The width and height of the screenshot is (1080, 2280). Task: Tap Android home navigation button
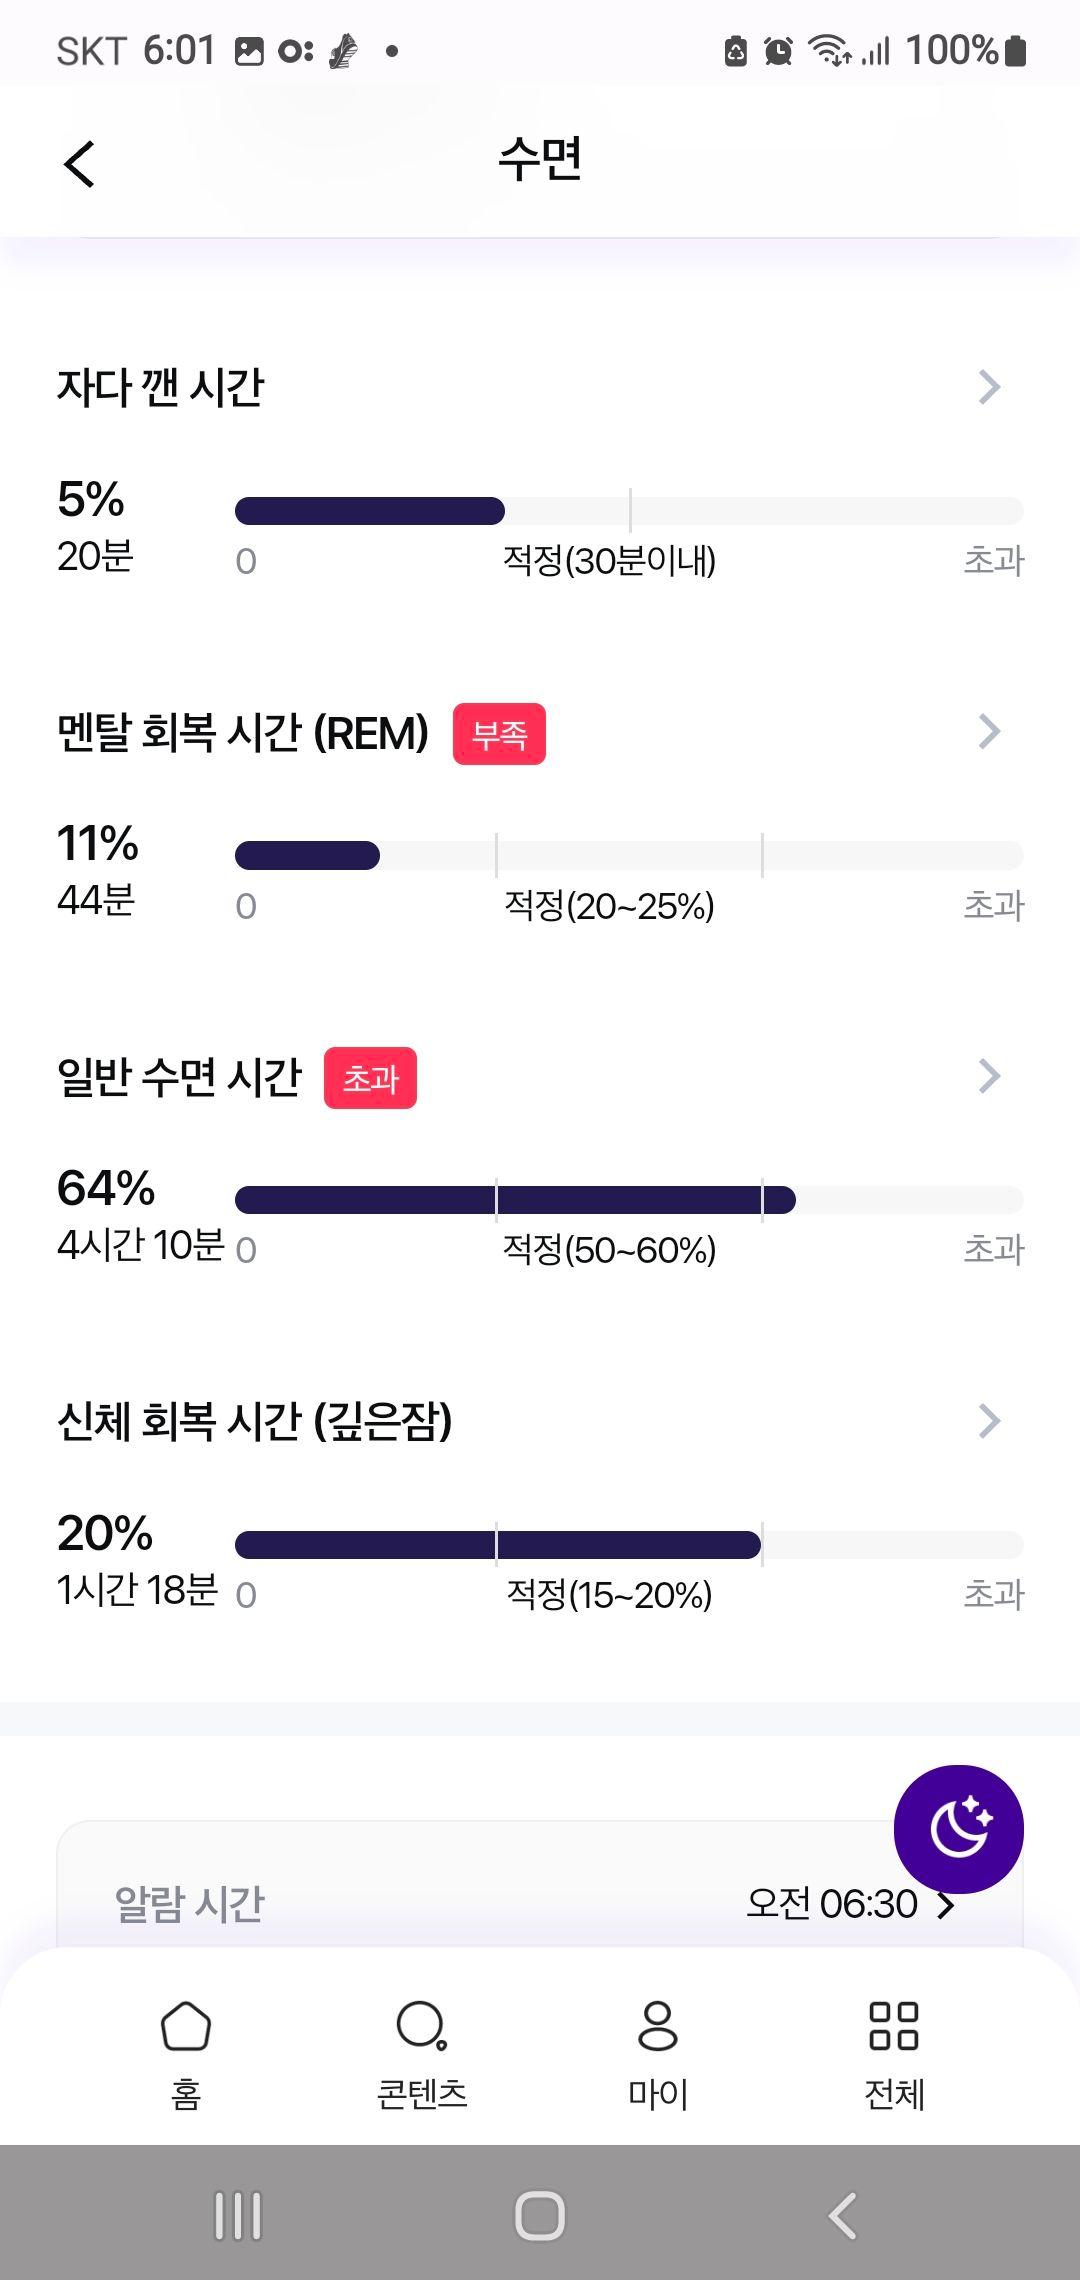pyautogui.click(x=540, y=2215)
